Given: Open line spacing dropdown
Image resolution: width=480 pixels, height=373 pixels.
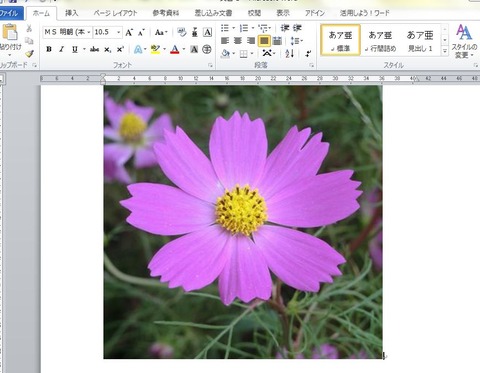Looking at the screenshot, I should pyautogui.click(x=296, y=41).
